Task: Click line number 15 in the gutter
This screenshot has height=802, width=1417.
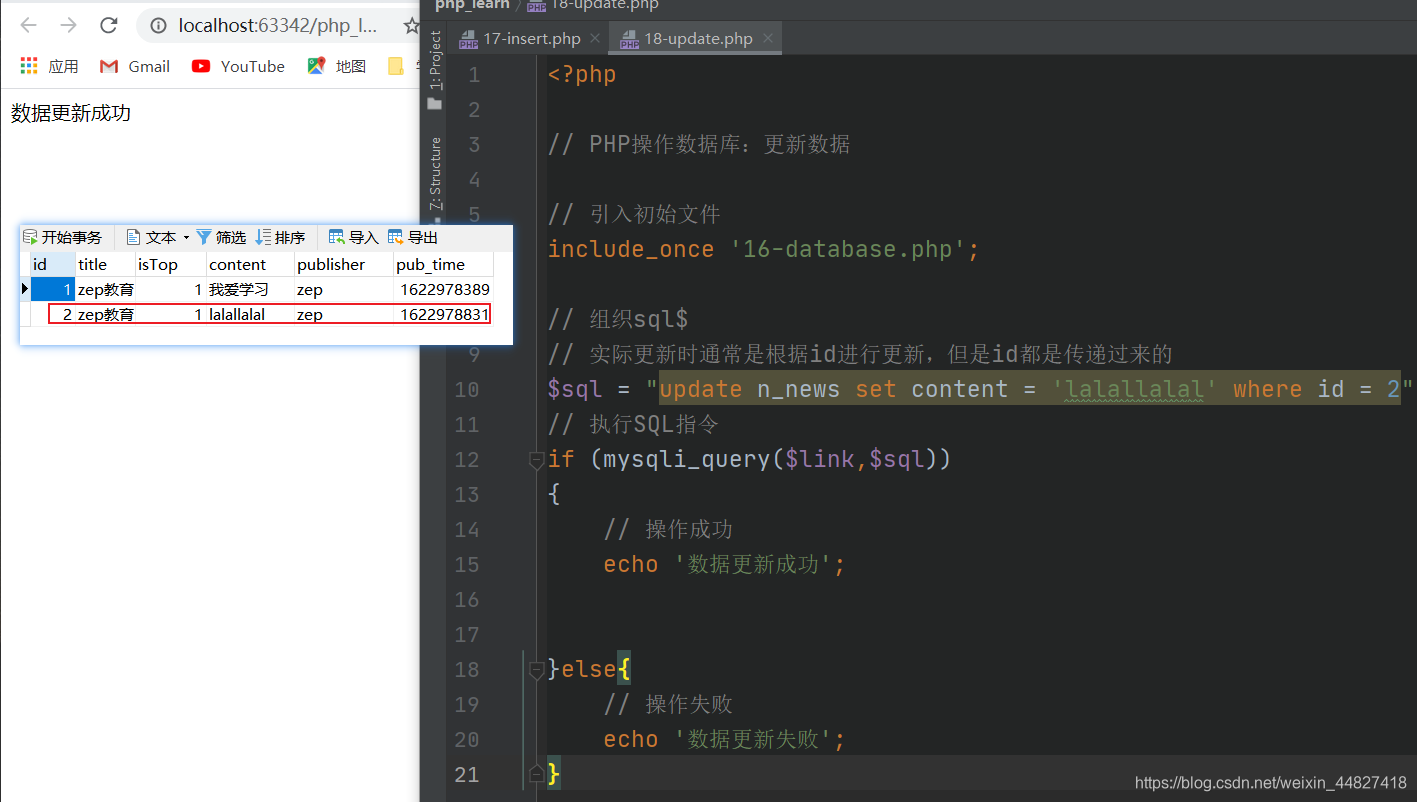Action: [x=466, y=564]
